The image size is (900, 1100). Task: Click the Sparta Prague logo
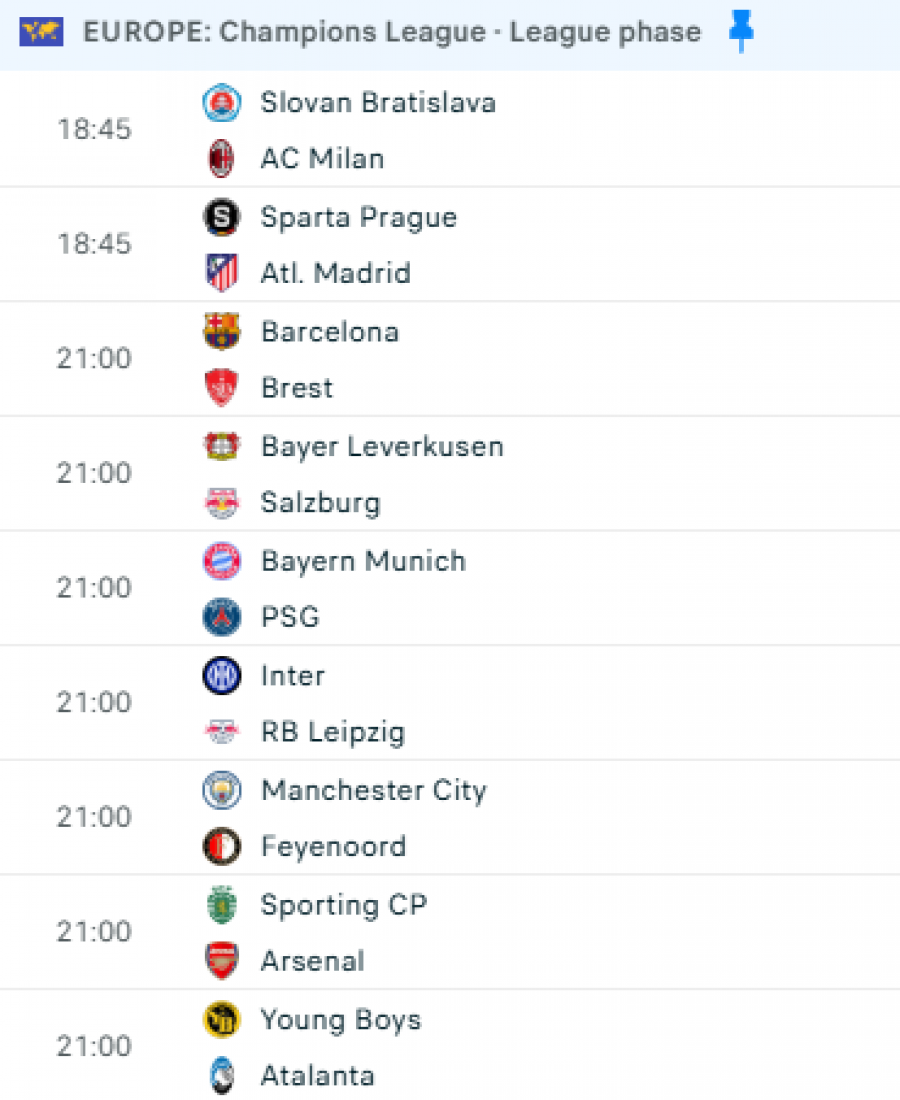click(x=221, y=217)
